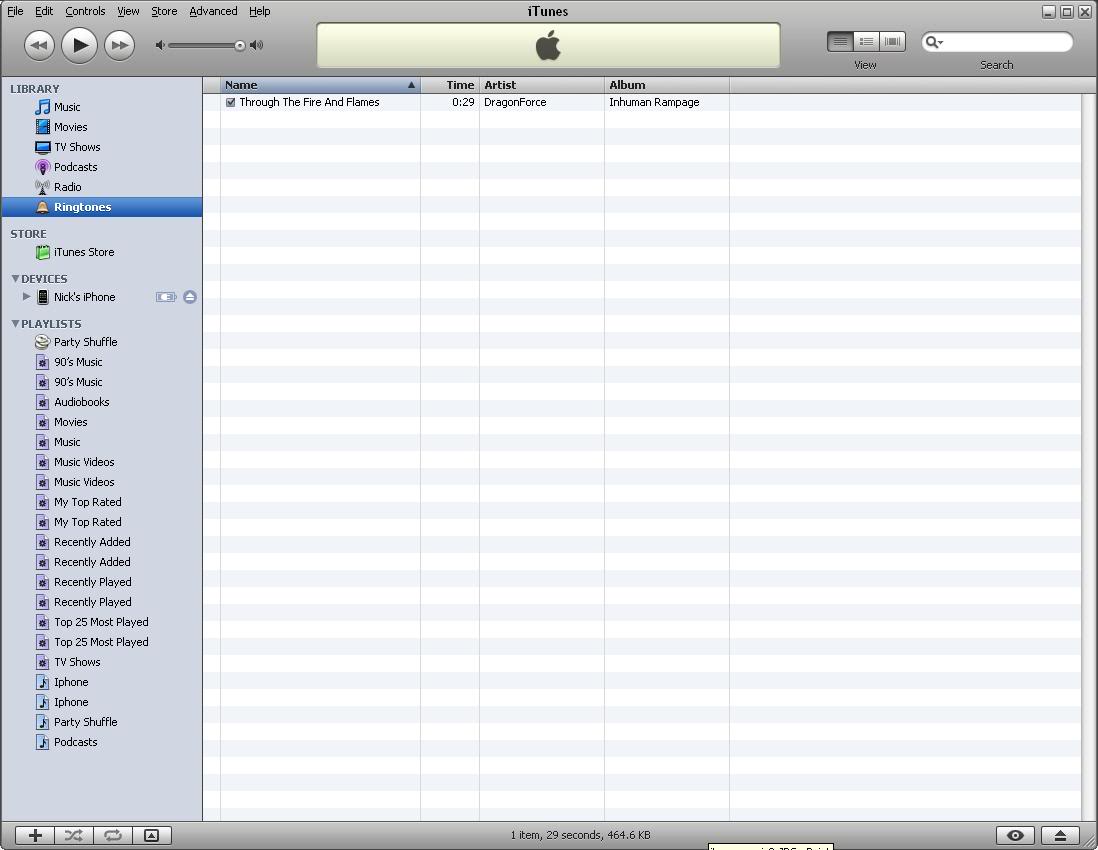Click the volume slider track
Screen dimensions: 1098x850
(203, 46)
